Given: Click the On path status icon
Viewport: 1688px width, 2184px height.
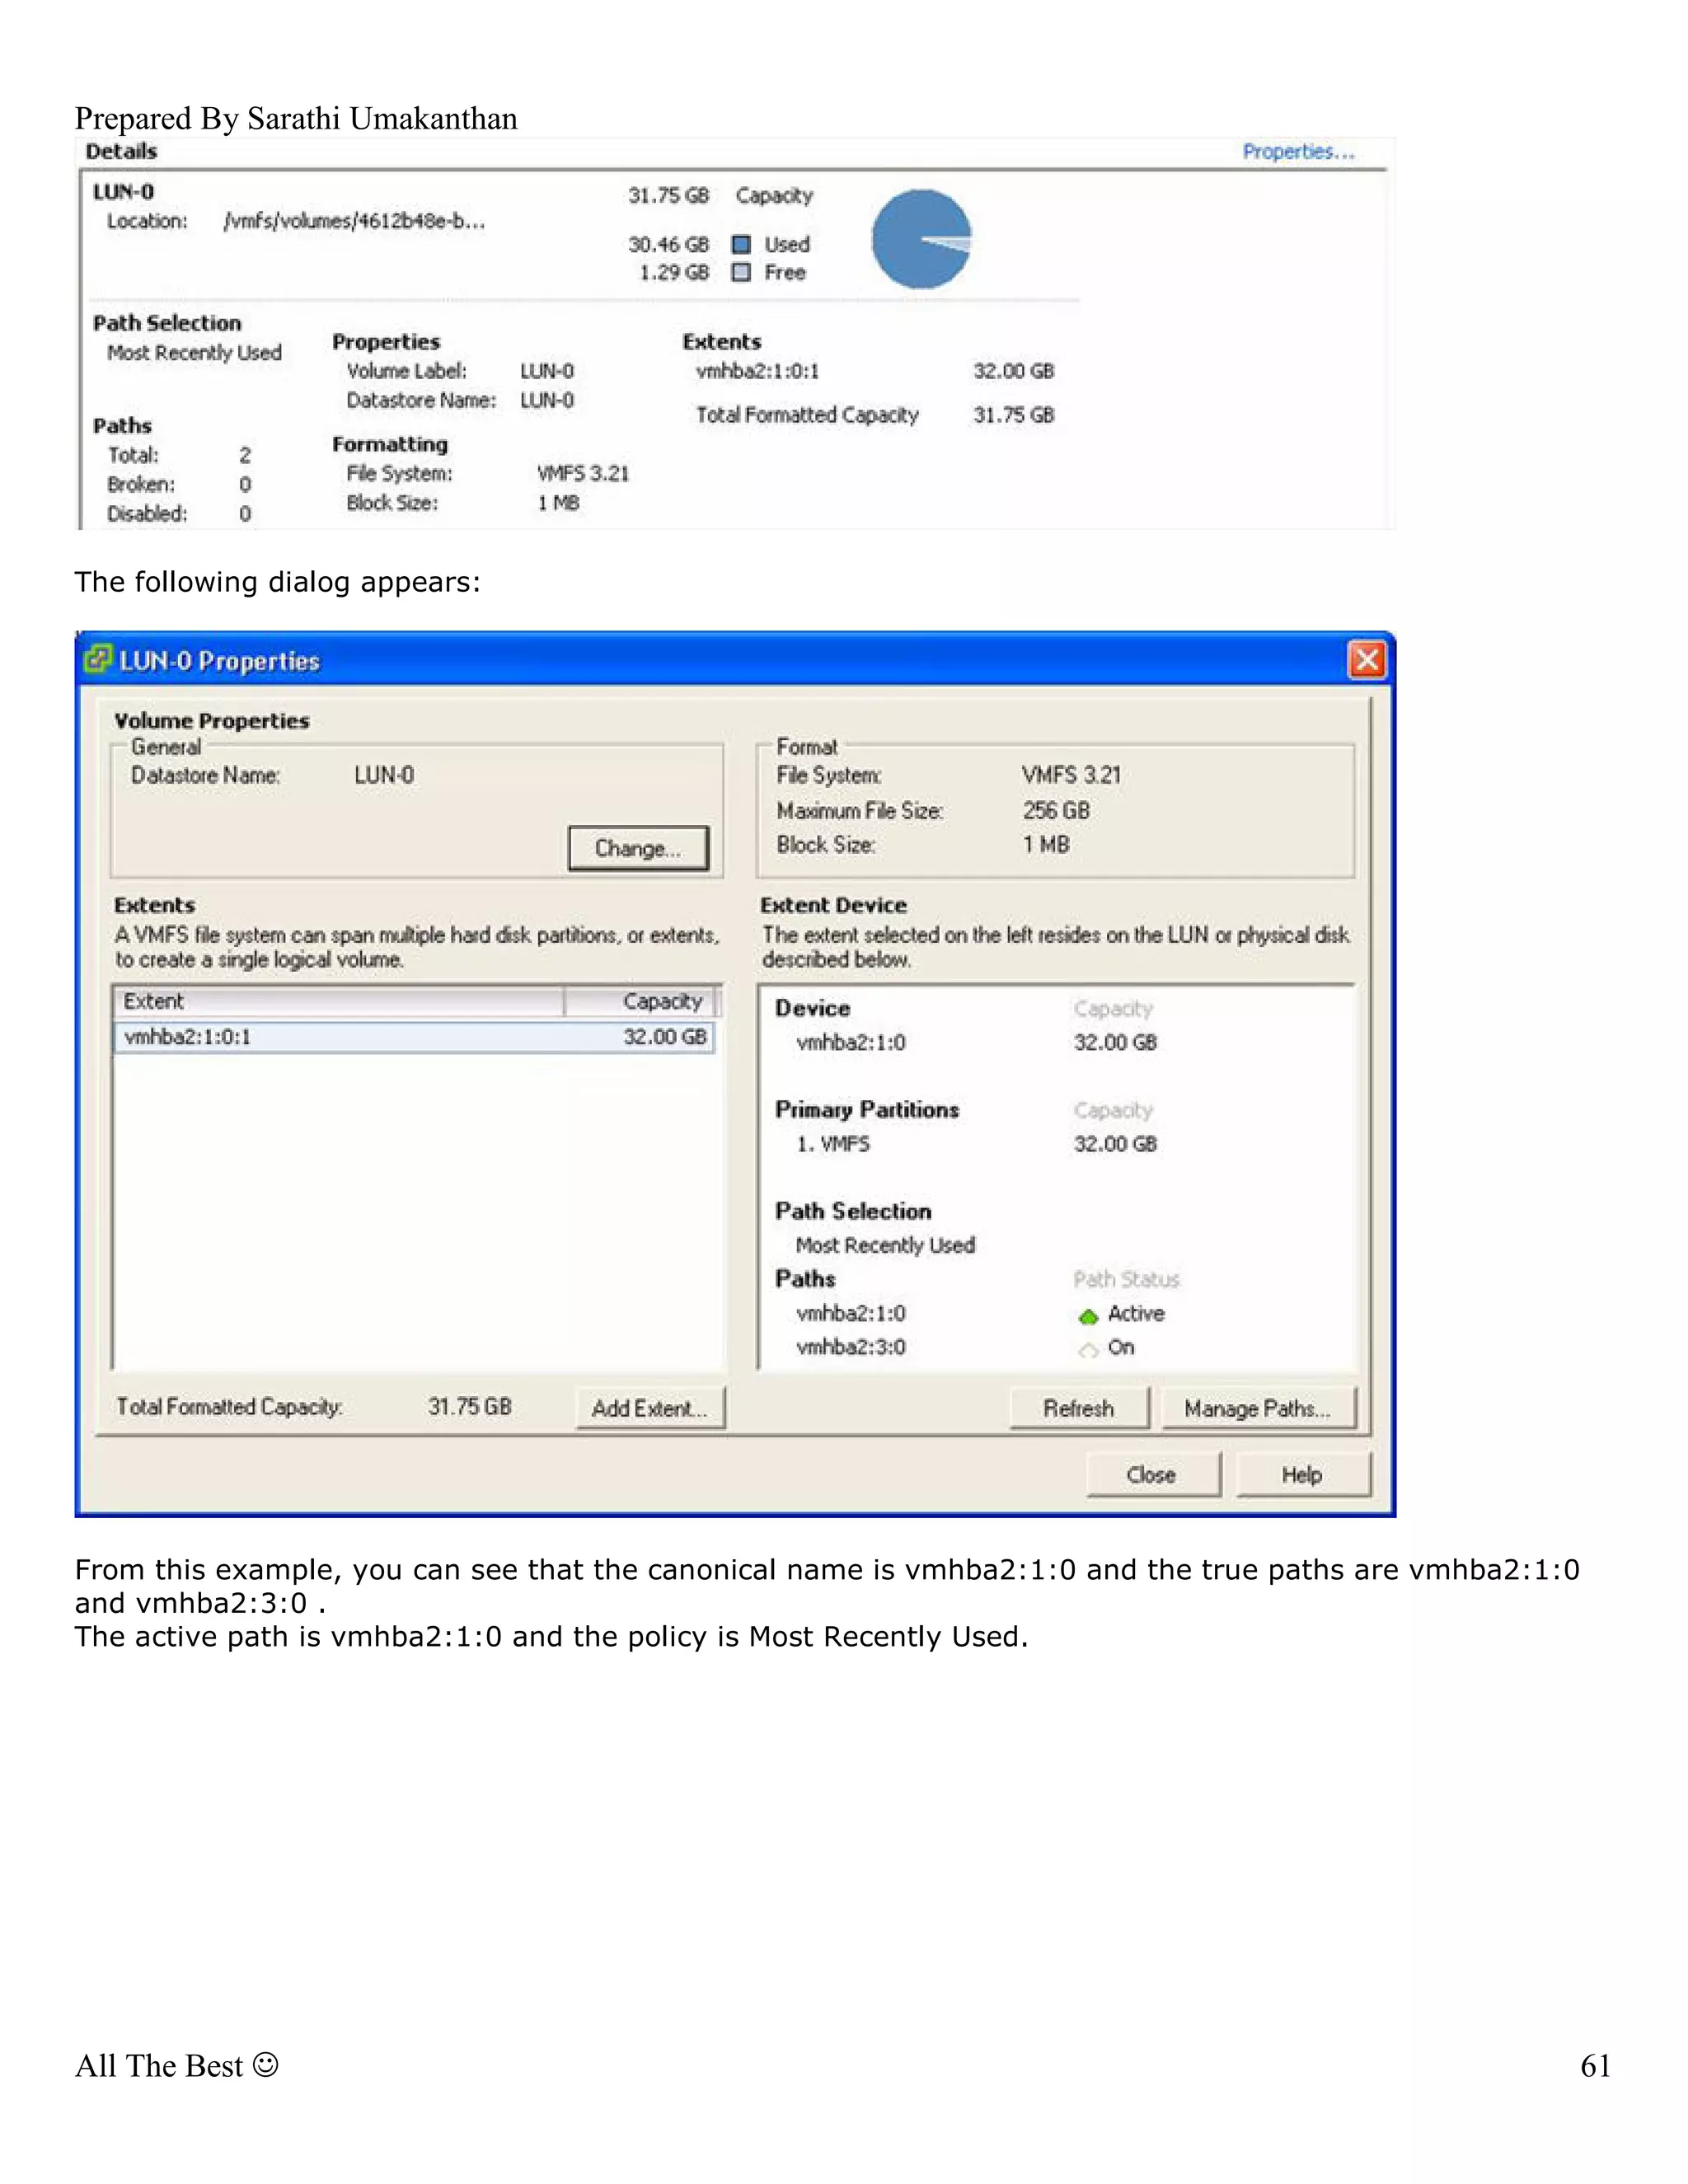Looking at the screenshot, I should (x=1088, y=1350).
